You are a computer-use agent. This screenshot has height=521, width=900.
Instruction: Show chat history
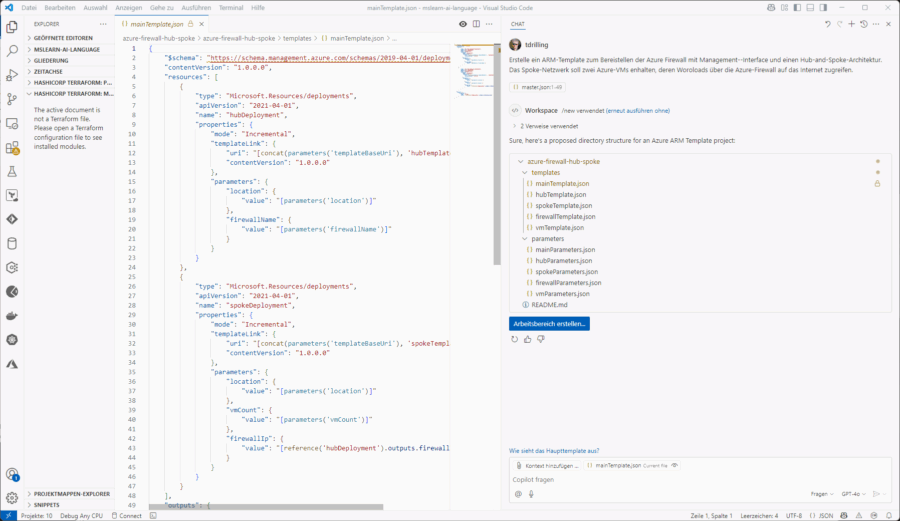(864, 24)
